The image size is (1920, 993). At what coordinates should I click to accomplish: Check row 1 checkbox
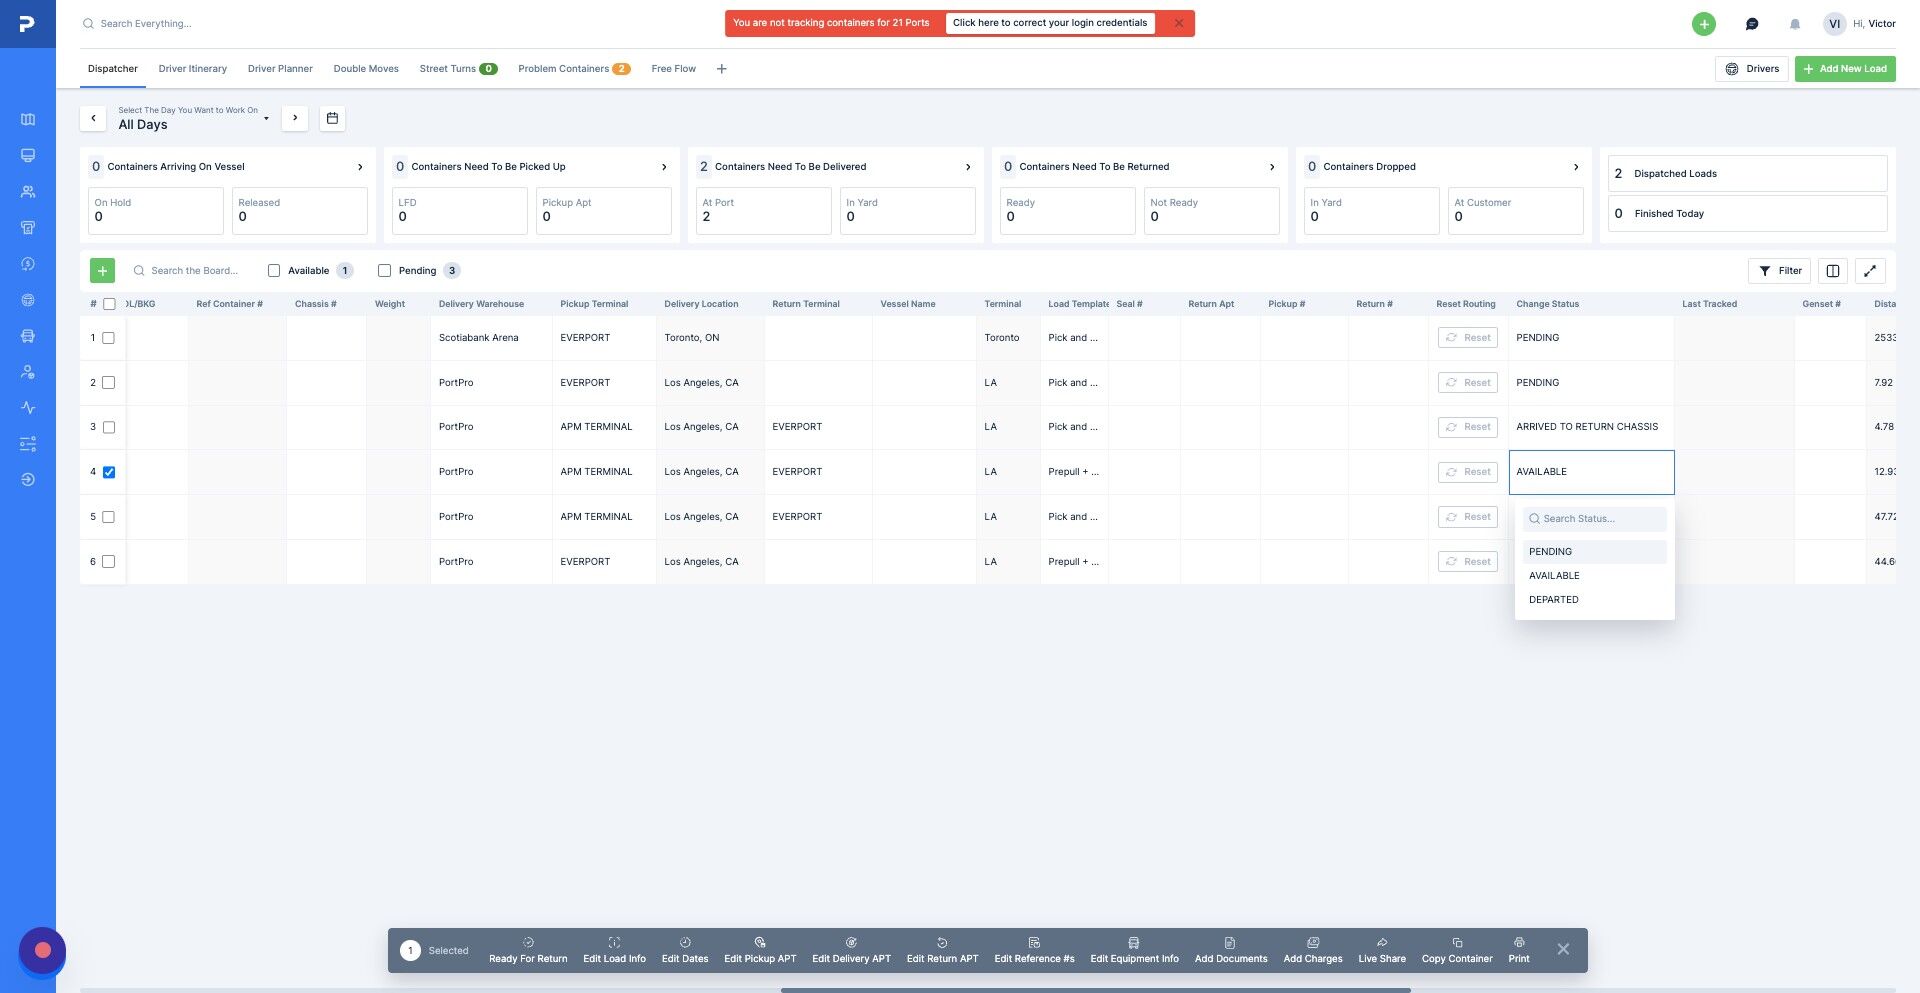click(109, 338)
